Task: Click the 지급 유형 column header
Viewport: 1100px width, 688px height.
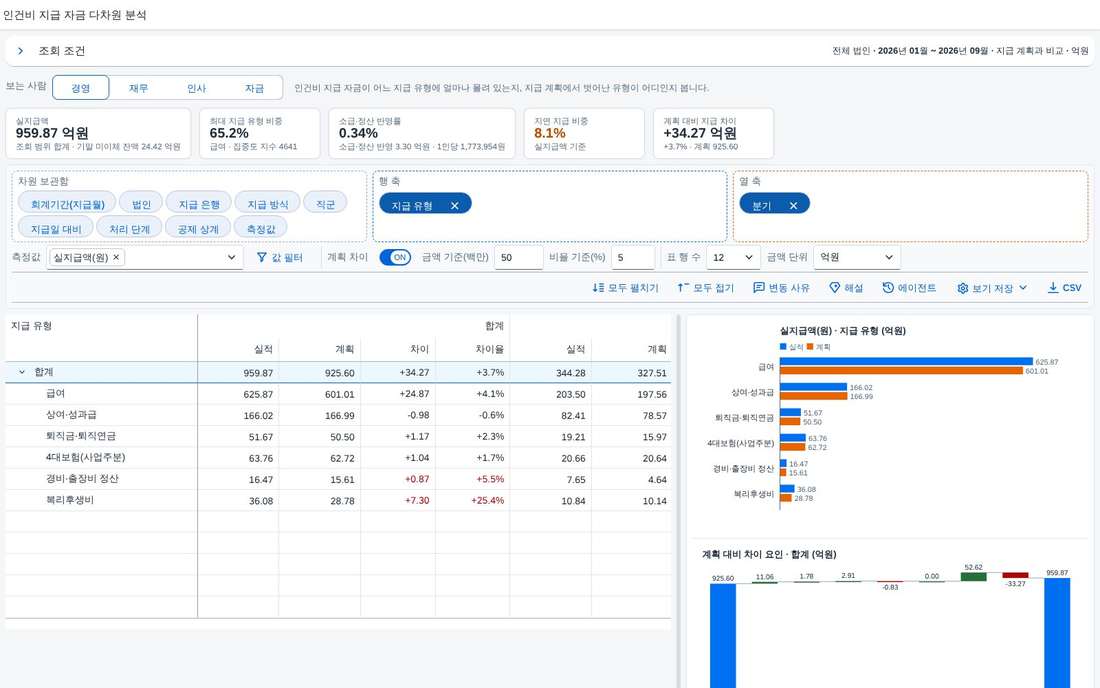Action: [31, 325]
